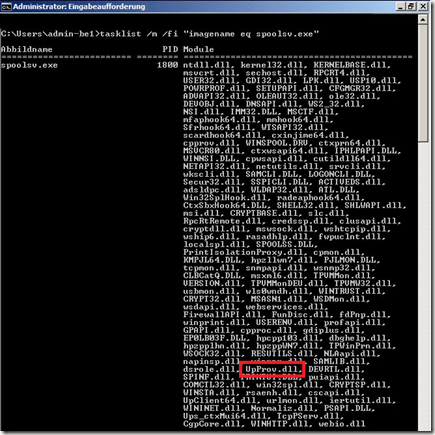Click the PID value 1800
This screenshot has width=435, height=435.
pos(167,65)
